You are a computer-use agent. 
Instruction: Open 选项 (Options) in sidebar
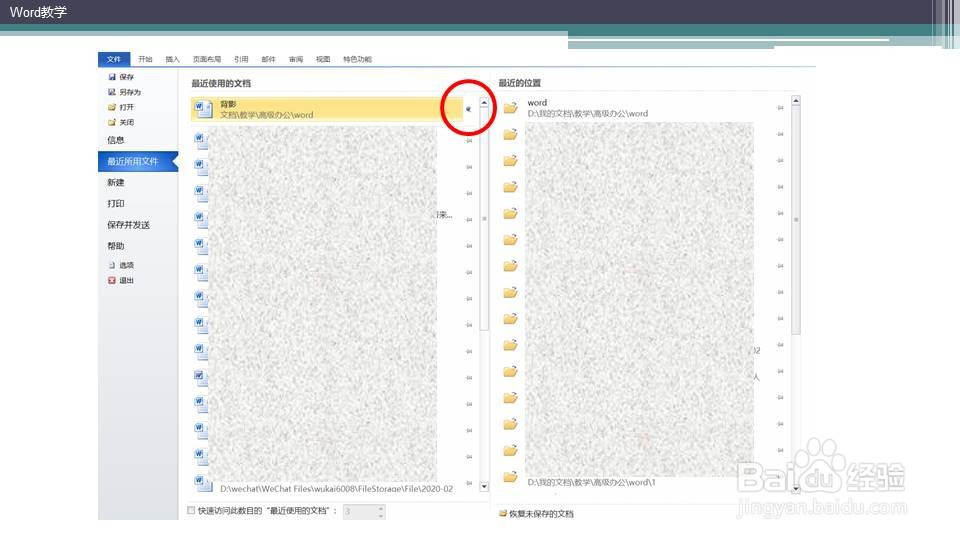(x=121, y=265)
